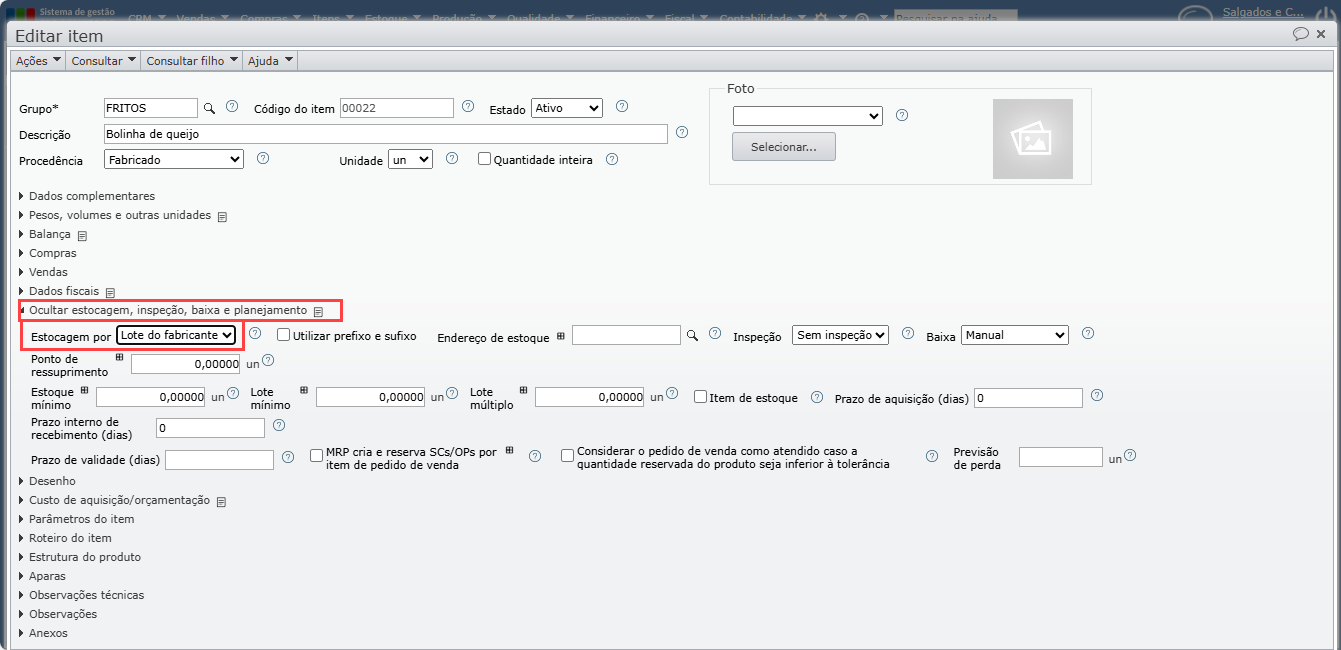Click help icon after Endereço de estoque search
Screen dimensions: 1341x650
715,334
